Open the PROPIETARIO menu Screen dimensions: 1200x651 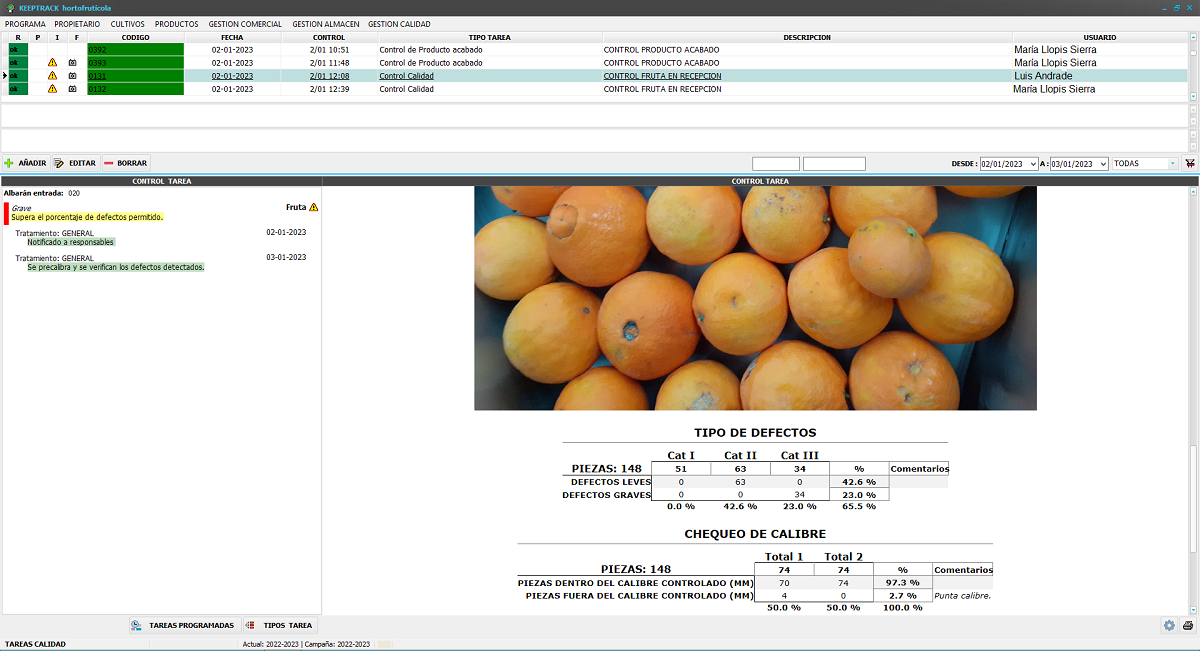77,23
